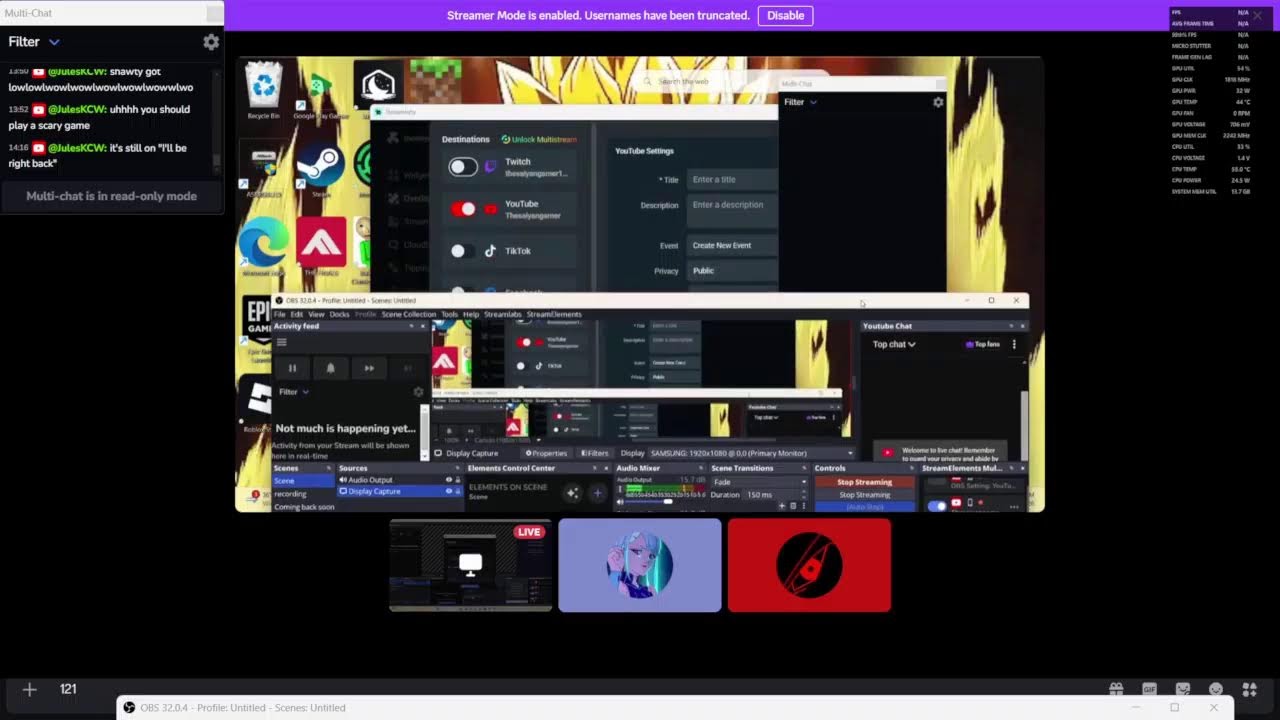Click the Unlock Multistream link
Image resolution: width=1280 pixels, height=720 pixels.
click(x=541, y=139)
